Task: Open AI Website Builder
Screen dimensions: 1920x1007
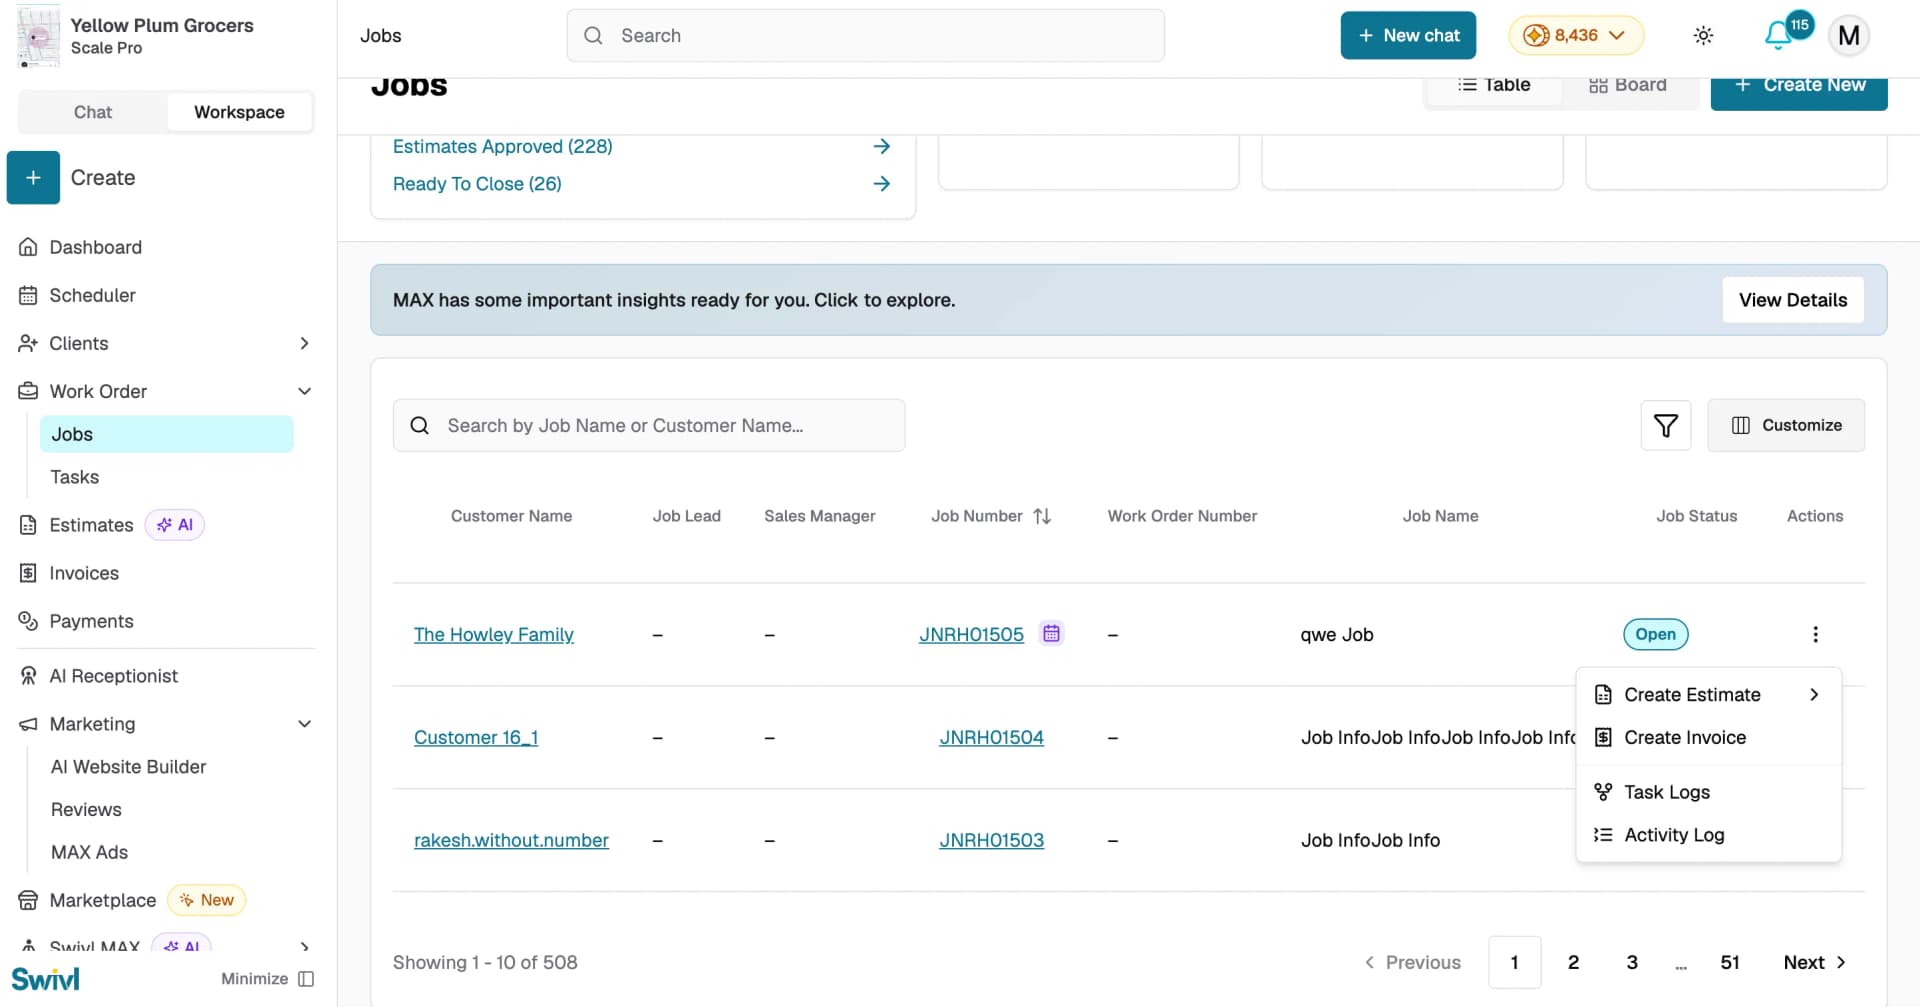Action: tap(128, 767)
